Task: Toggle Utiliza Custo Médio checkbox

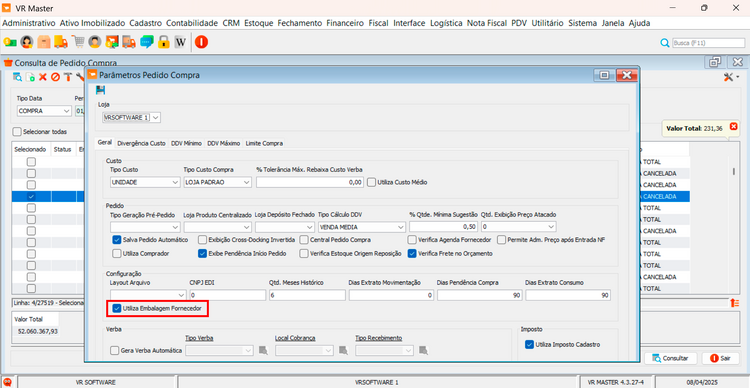Action: pyautogui.click(x=372, y=182)
